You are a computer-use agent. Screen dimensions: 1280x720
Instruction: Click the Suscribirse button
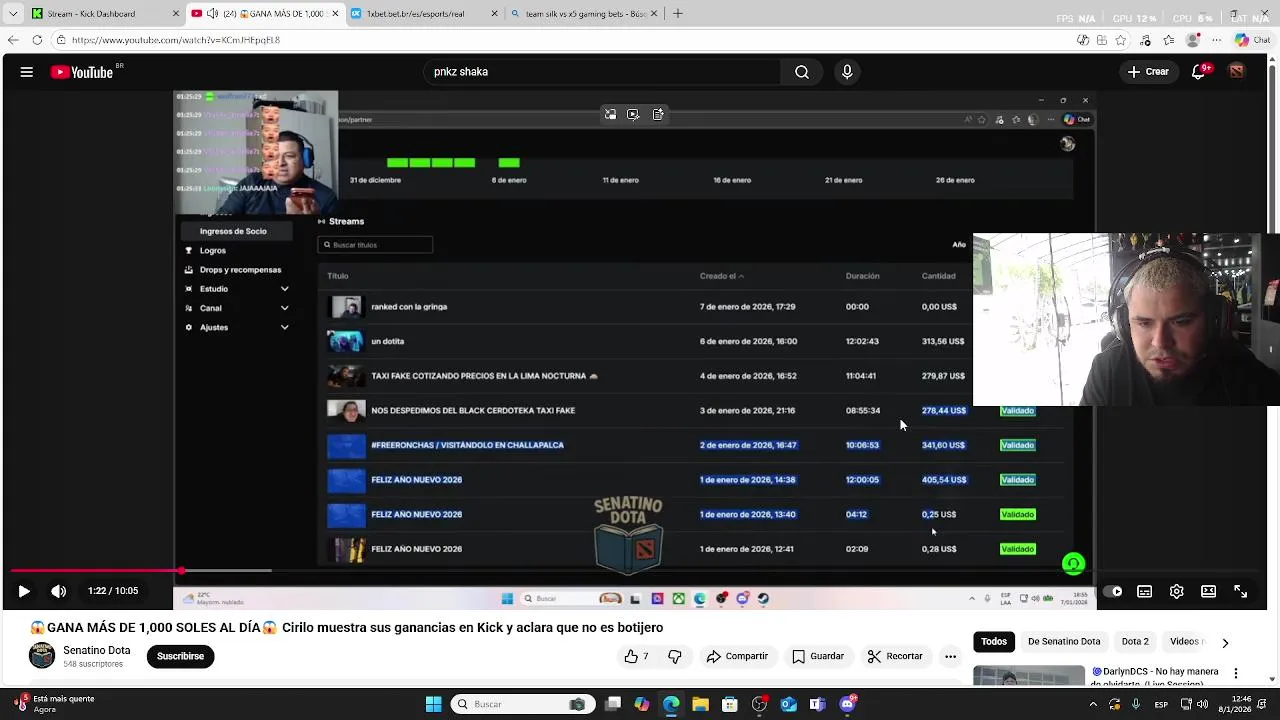[x=180, y=656]
